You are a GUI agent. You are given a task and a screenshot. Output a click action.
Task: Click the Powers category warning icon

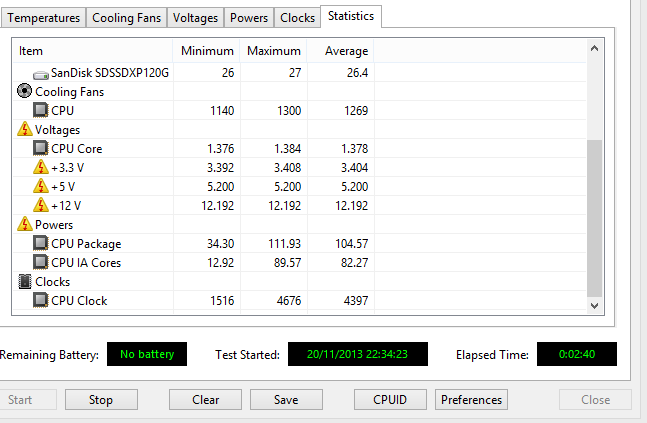pyautogui.click(x=25, y=225)
